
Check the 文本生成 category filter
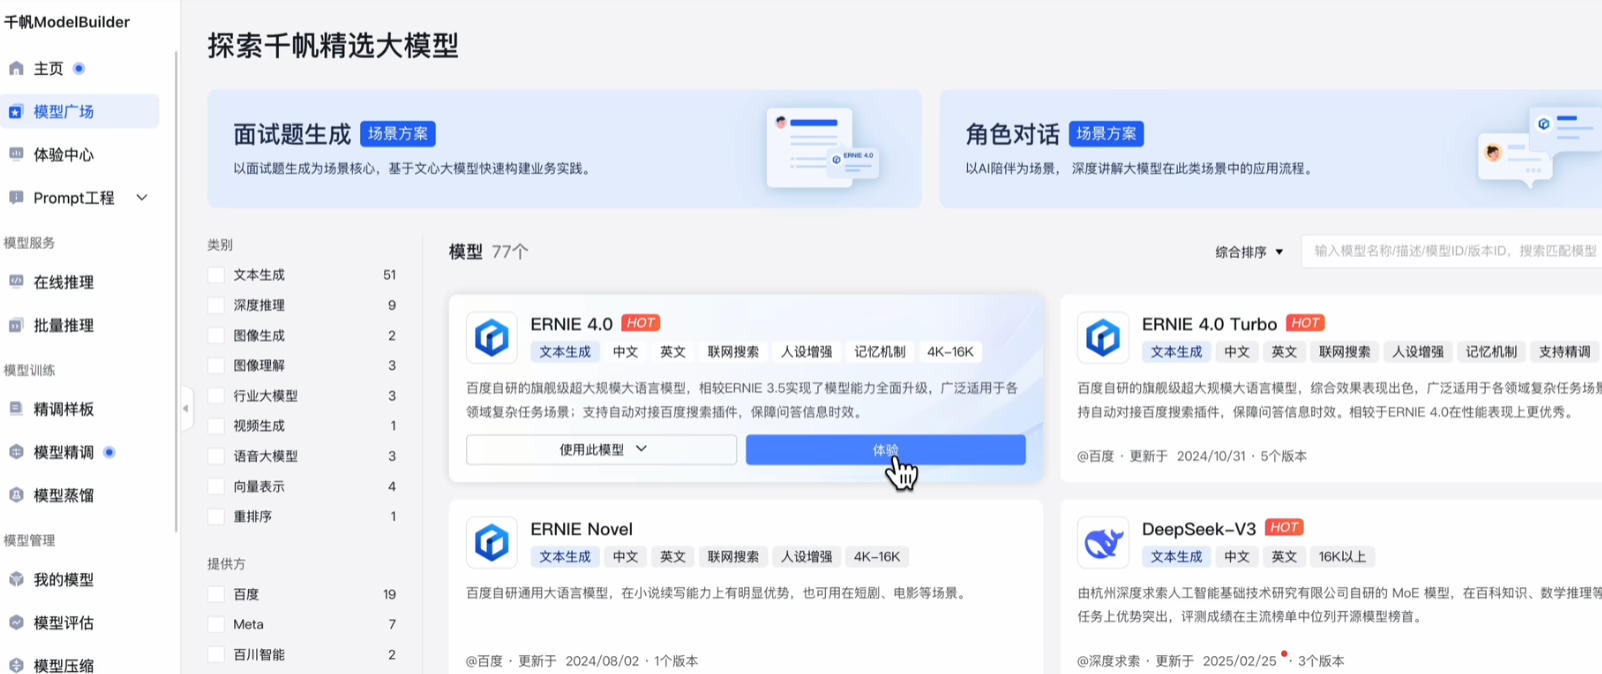pyautogui.click(x=216, y=275)
